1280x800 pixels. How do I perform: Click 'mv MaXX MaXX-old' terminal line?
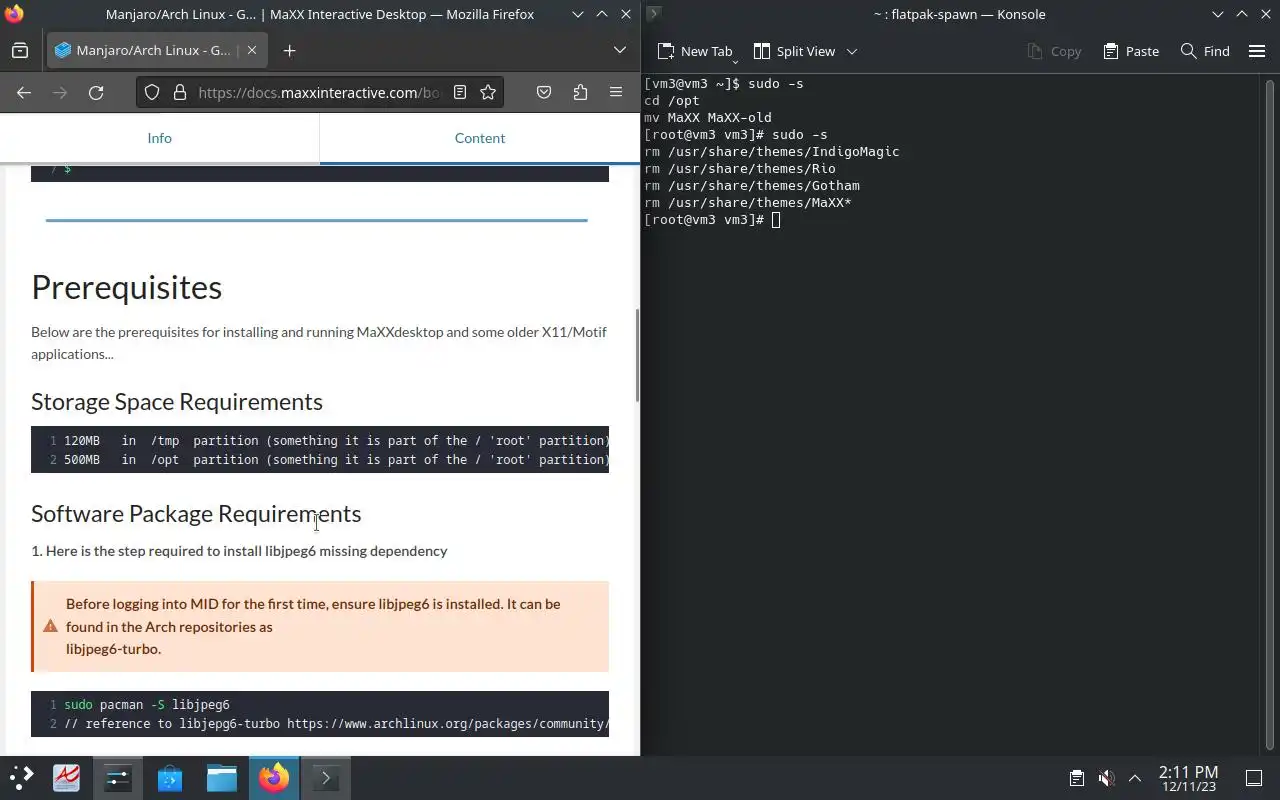pos(708,118)
